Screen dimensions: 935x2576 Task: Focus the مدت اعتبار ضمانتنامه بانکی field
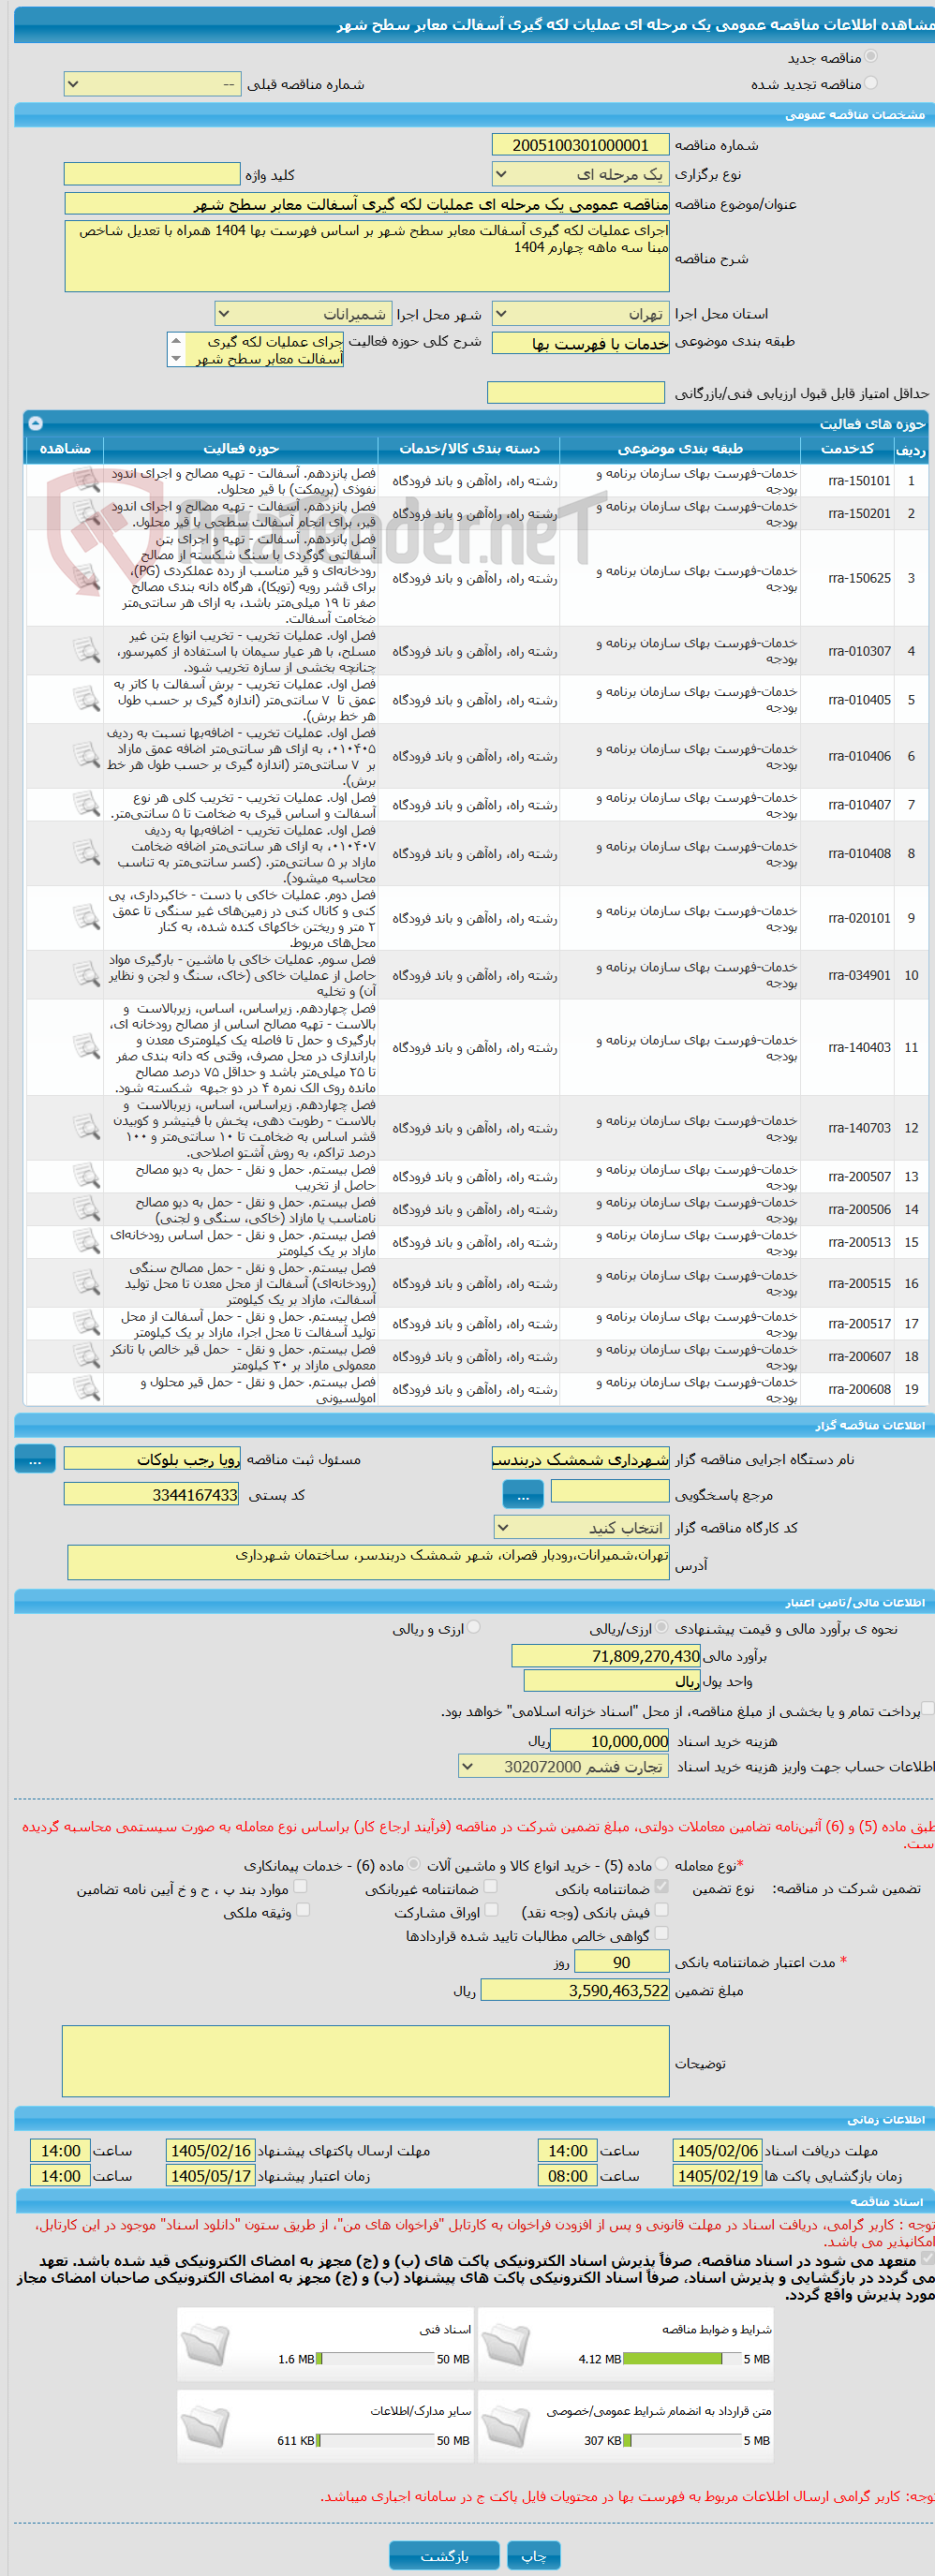[622, 1962]
